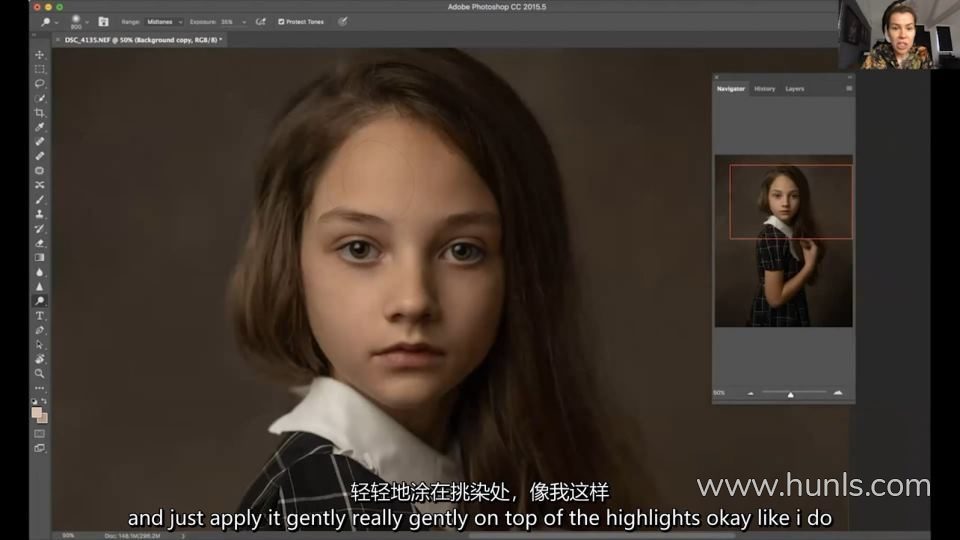Switch to the History tab

tap(764, 89)
